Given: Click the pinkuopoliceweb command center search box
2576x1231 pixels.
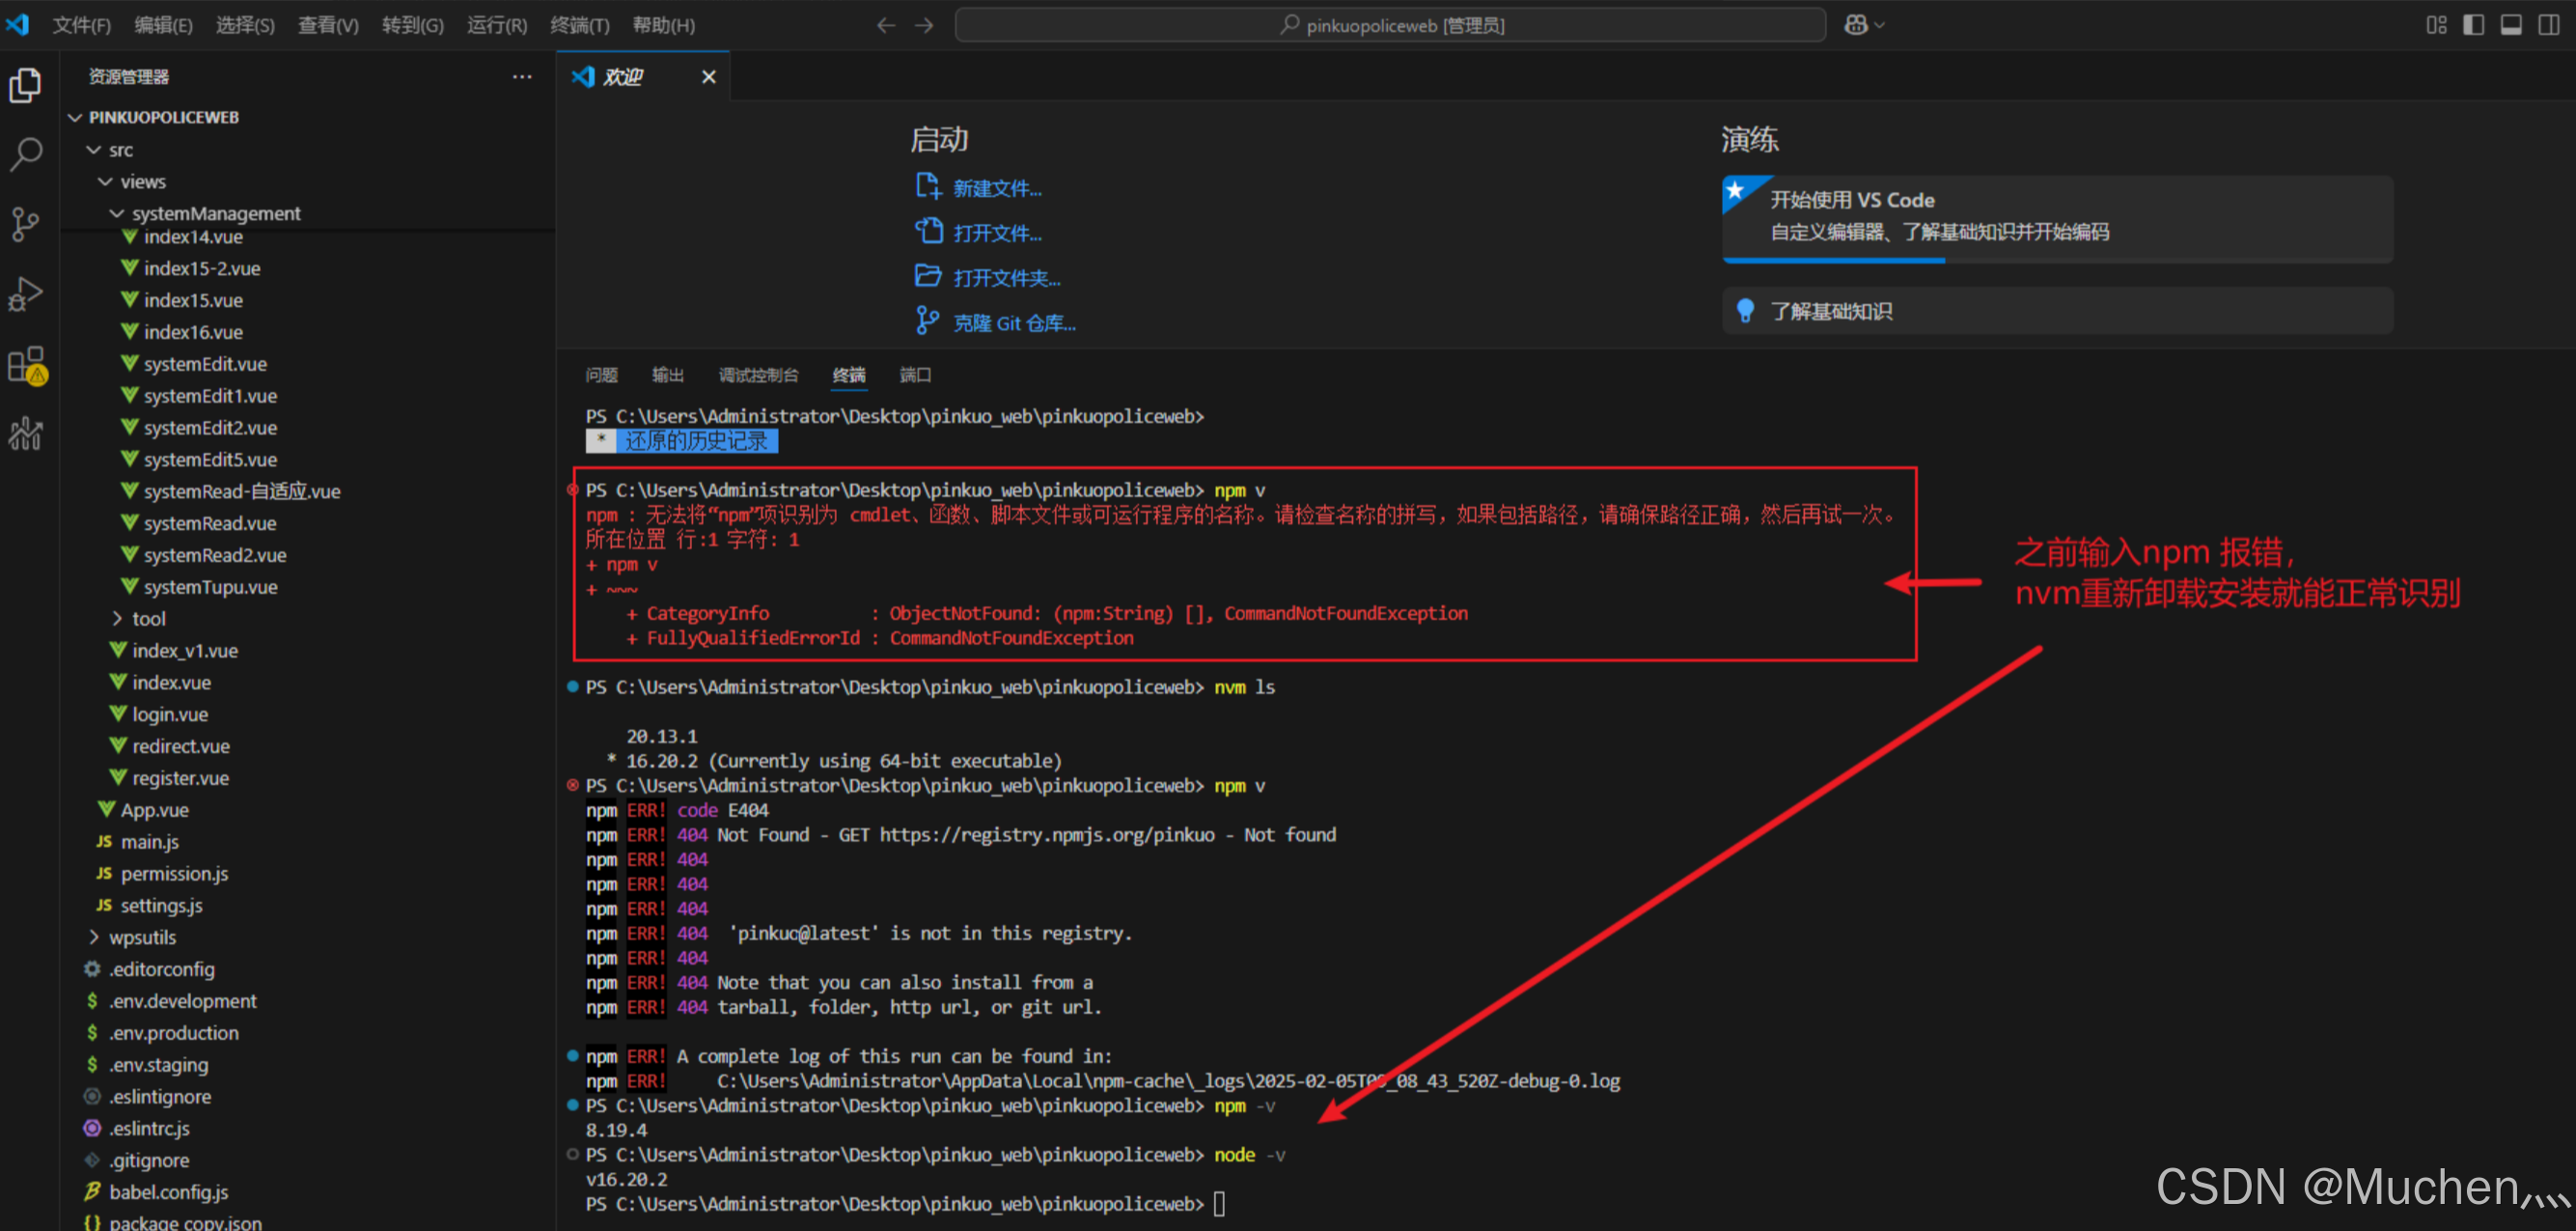Looking at the screenshot, I should pos(1390,25).
